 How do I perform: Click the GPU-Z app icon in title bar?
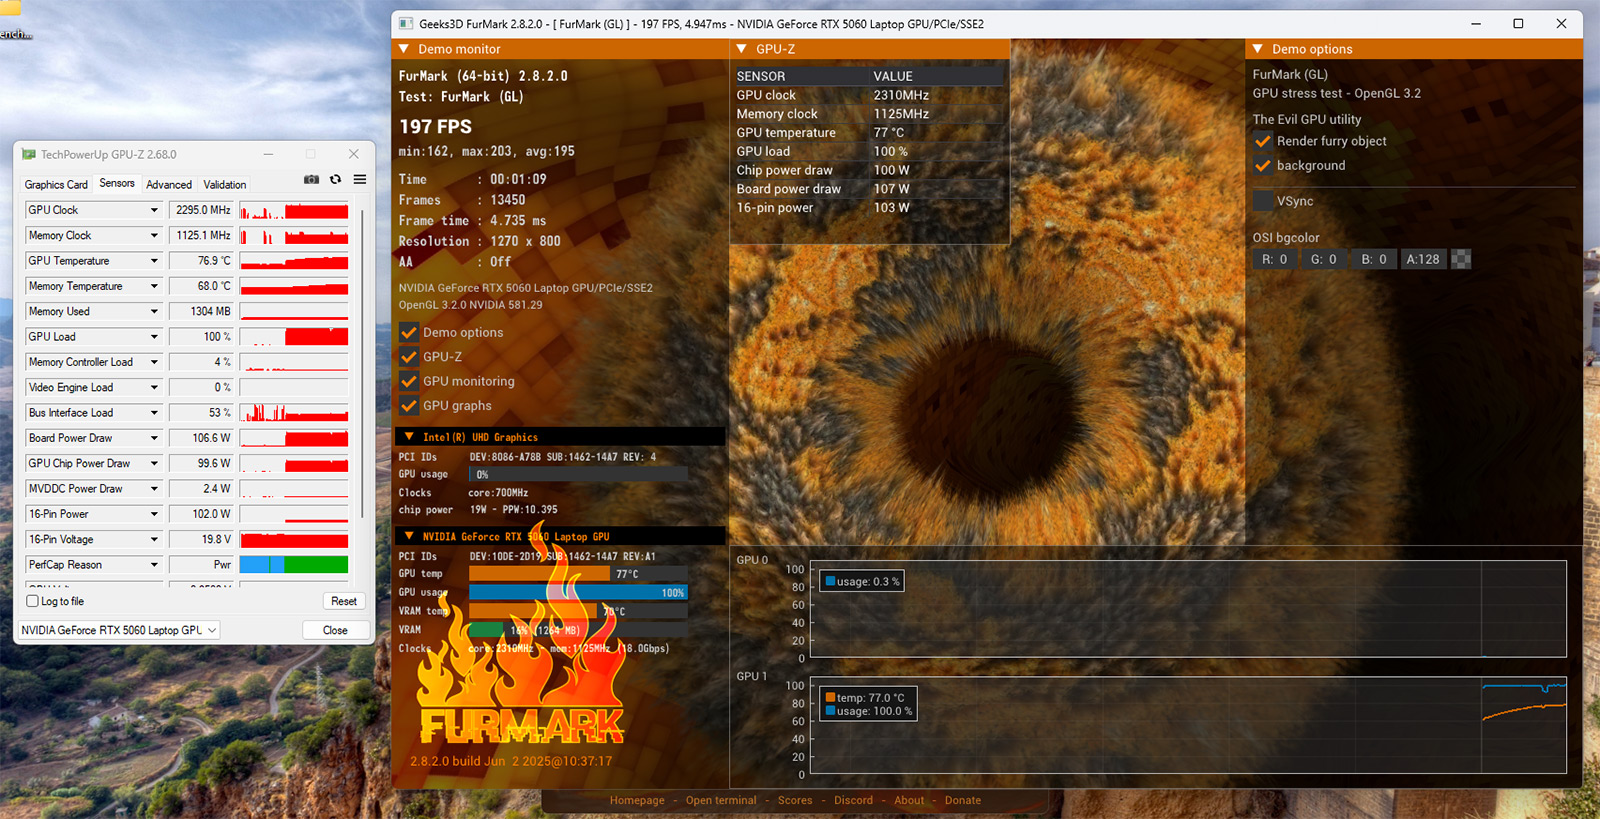pos(29,154)
